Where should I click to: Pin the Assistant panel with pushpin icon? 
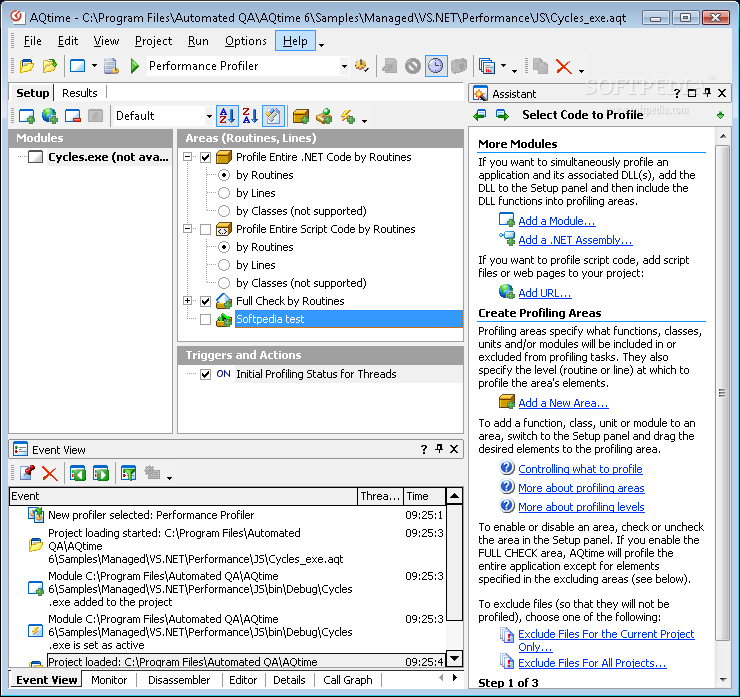click(x=706, y=93)
